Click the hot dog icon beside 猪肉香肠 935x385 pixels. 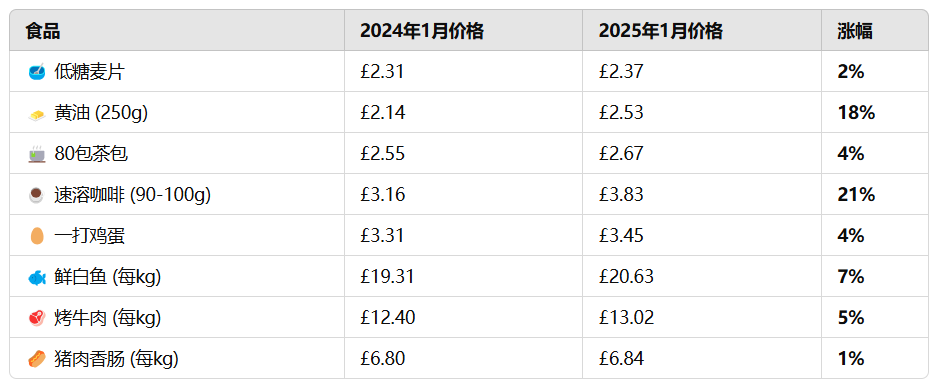coord(37,359)
